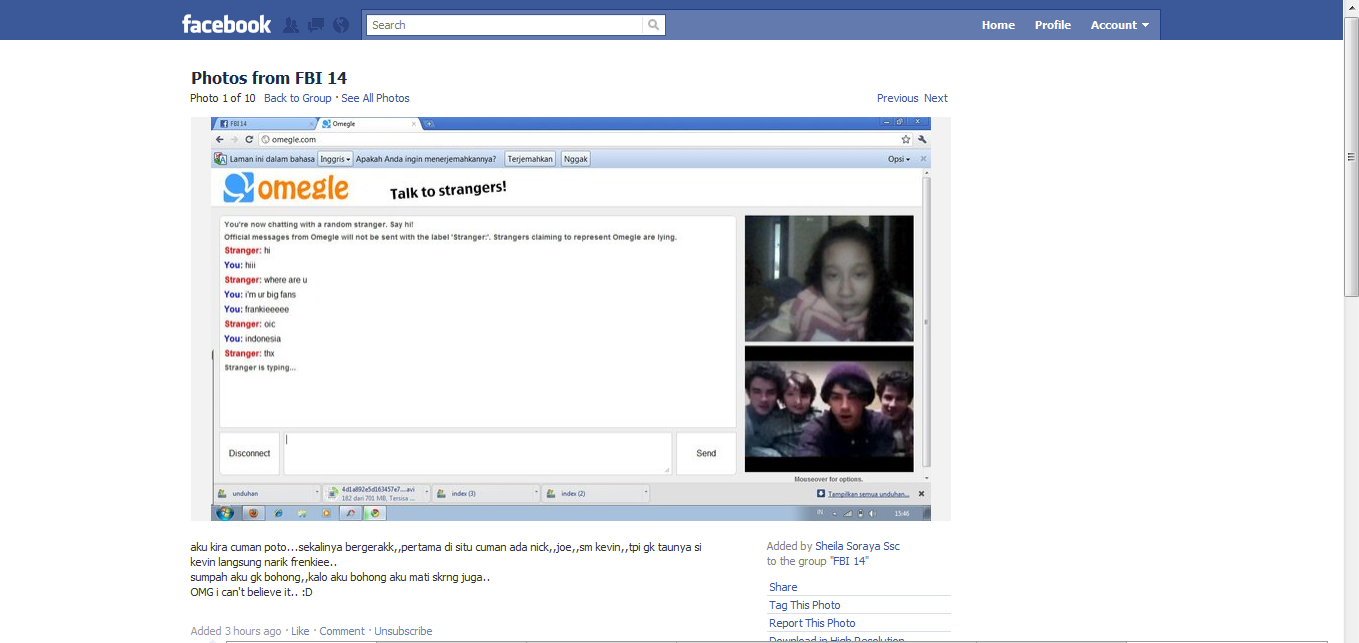The width and height of the screenshot is (1359, 643).
Task: Like this photo
Action: (300, 631)
